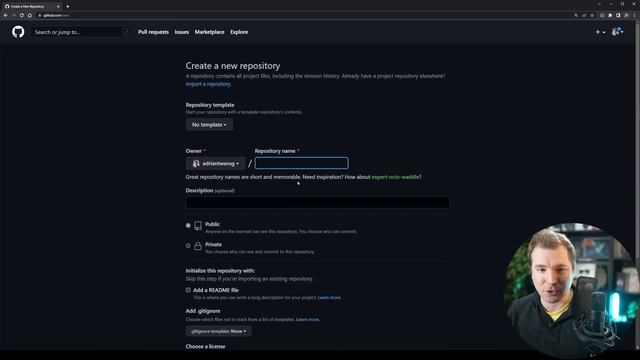Open the browser extensions puzzle icon

pyautogui.click(x=610, y=16)
